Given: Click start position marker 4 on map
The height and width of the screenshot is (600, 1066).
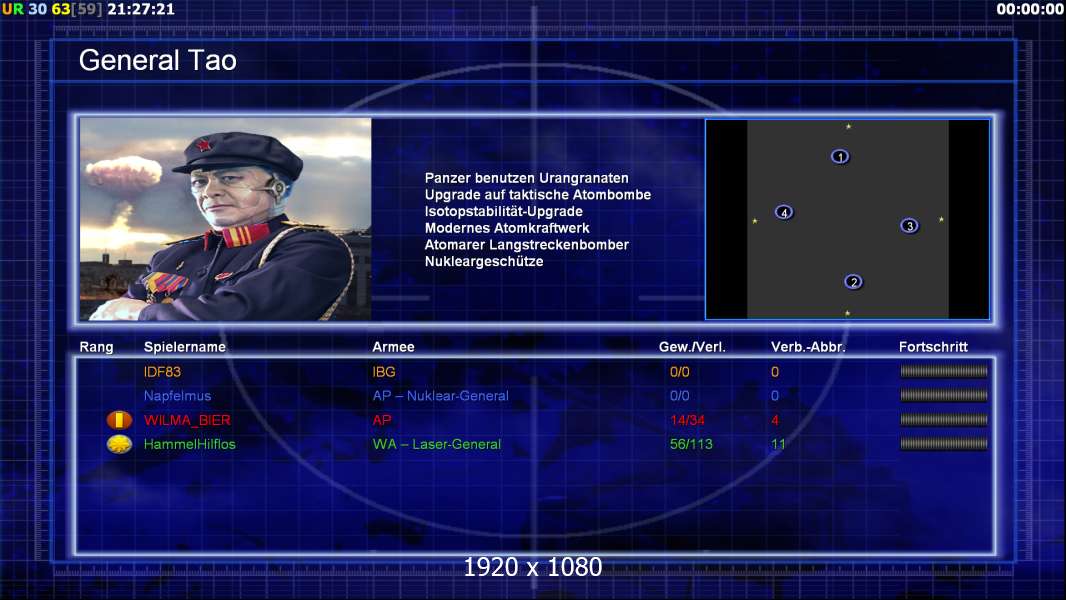Looking at the screenshot, I should coord(784,213).
